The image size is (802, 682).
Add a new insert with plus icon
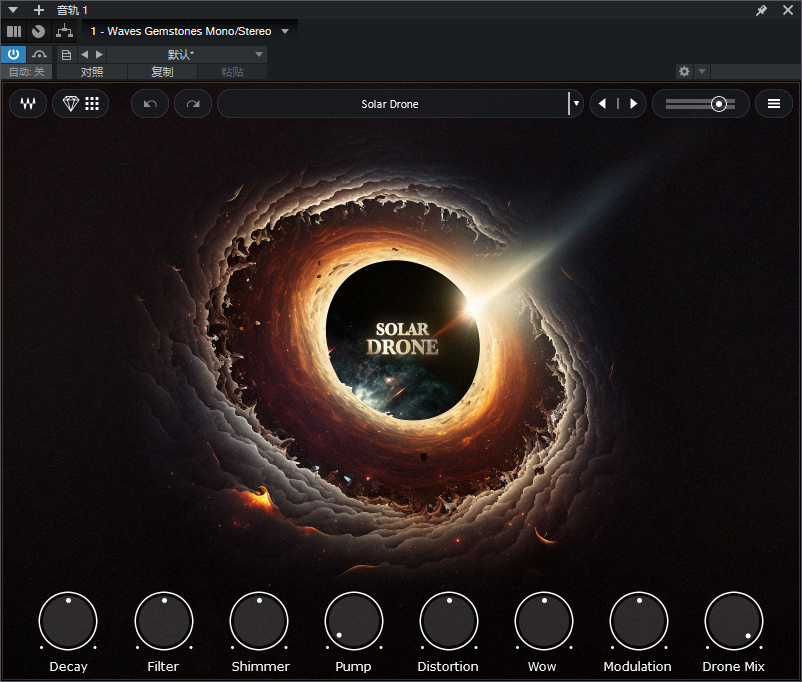point(38,10)
